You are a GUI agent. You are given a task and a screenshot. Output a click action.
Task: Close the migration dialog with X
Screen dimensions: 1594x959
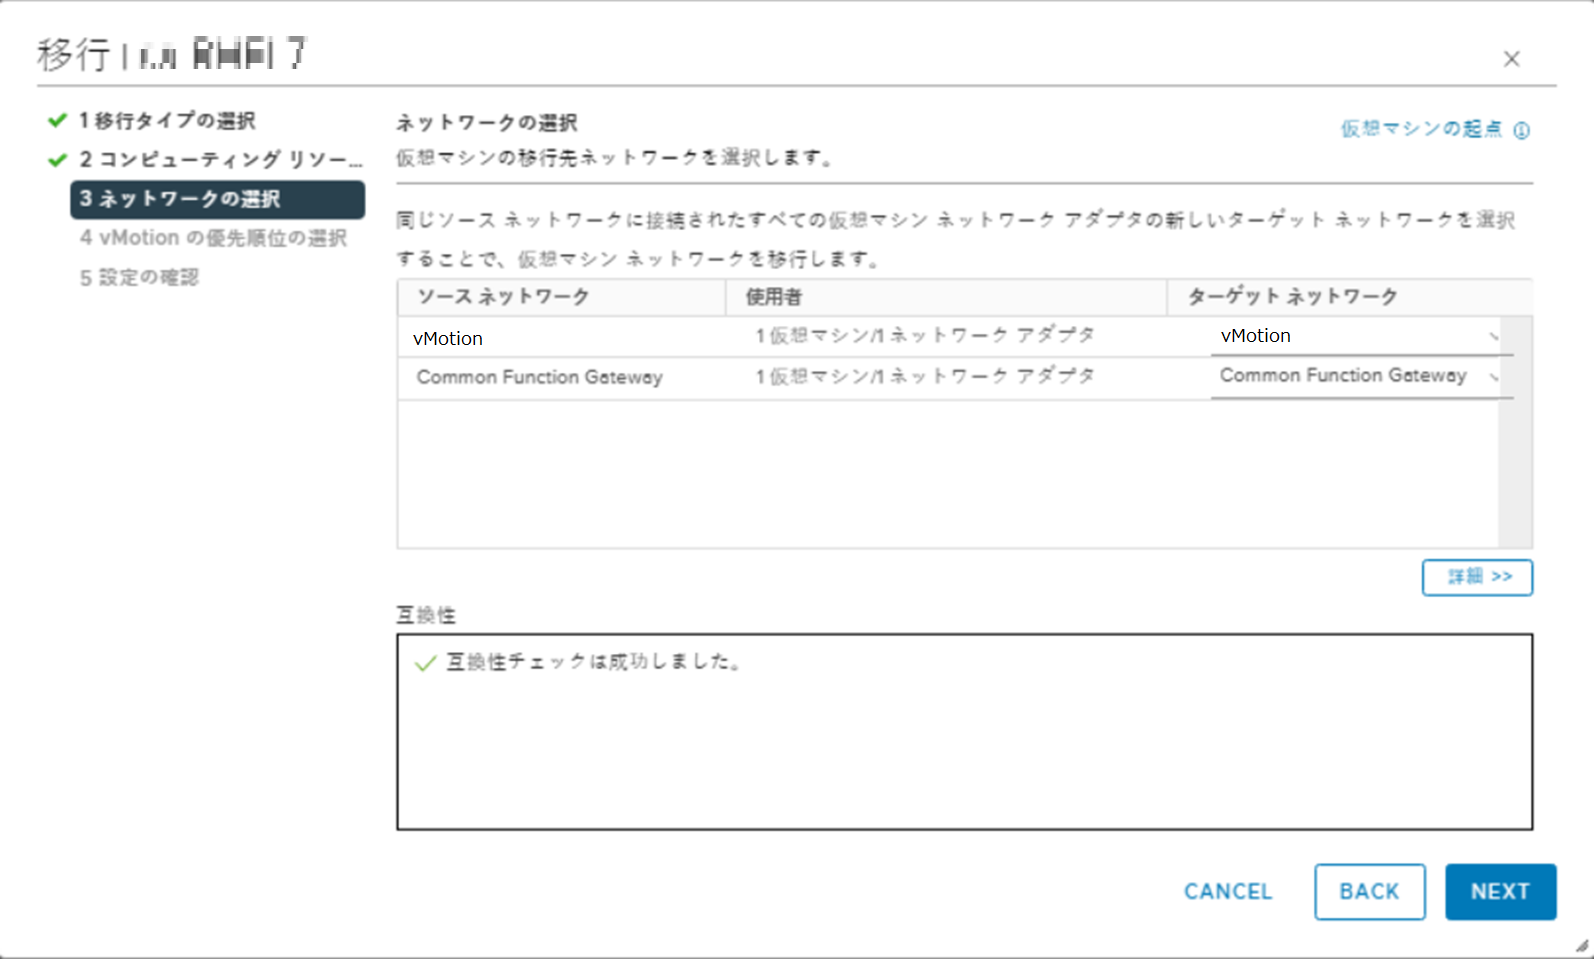(x=1511, y=59)
